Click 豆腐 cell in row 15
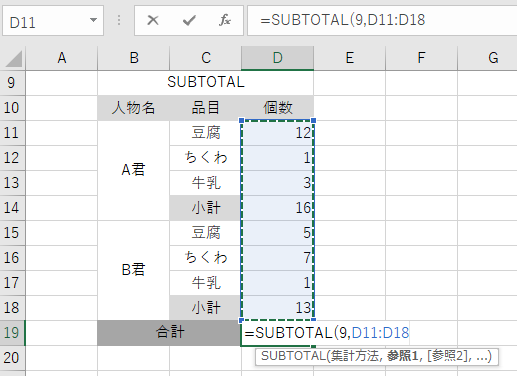 pos(206,233)
